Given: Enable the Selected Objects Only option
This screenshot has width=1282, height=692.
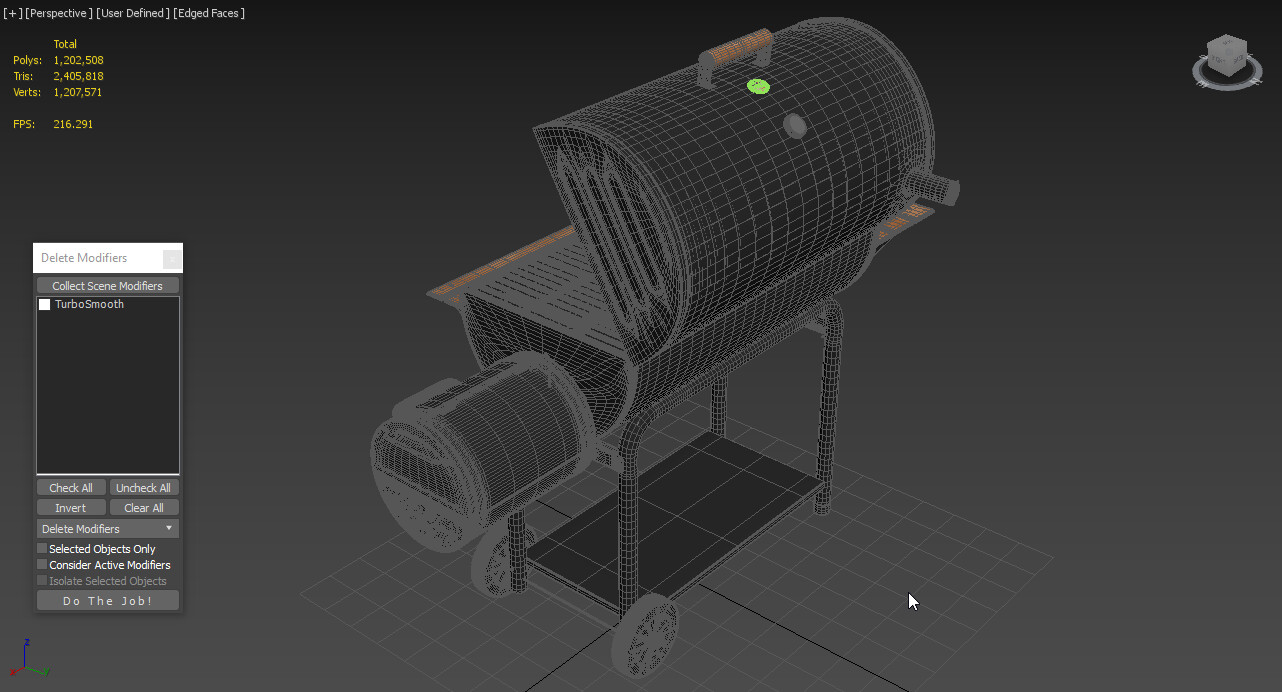Looking at the screenshot, I should tap(41, 548).
